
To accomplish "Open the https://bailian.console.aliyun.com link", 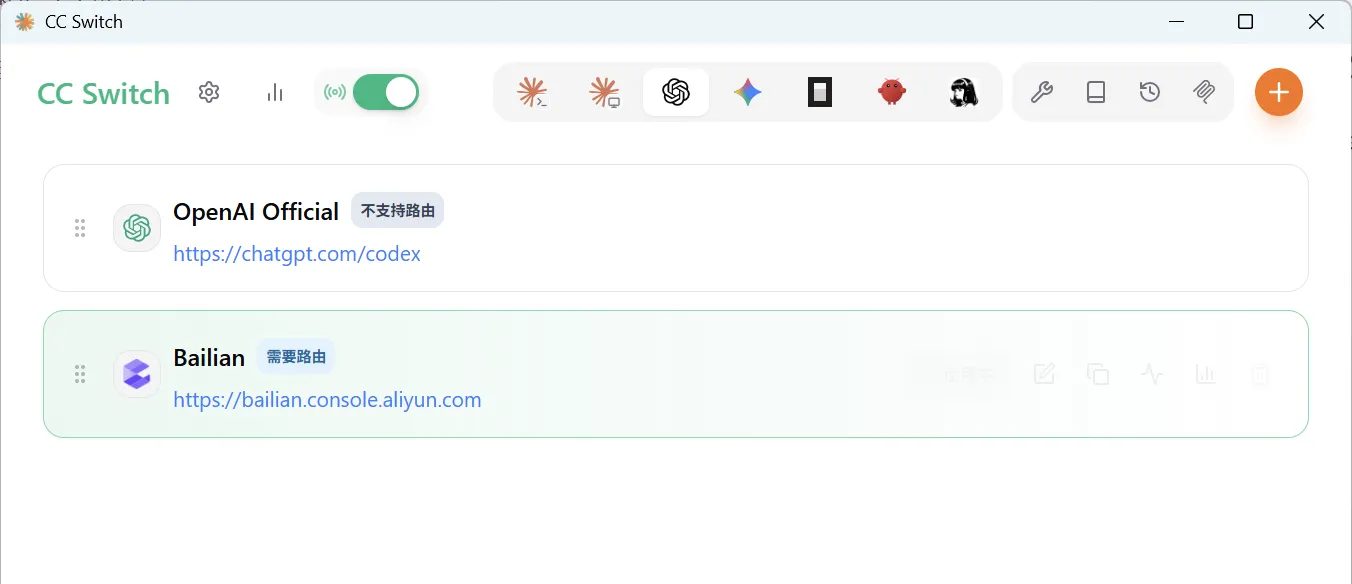I will 327,400.
